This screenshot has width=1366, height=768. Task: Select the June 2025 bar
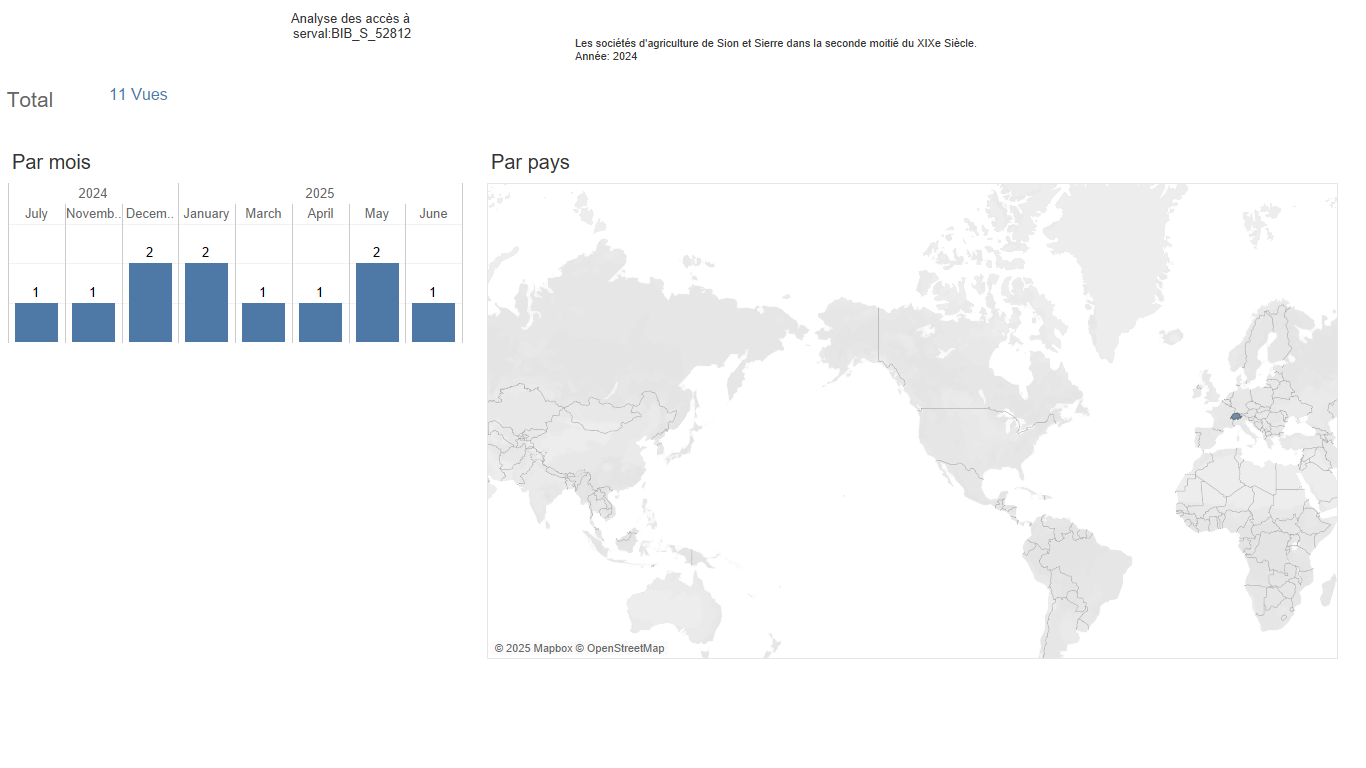433,322
